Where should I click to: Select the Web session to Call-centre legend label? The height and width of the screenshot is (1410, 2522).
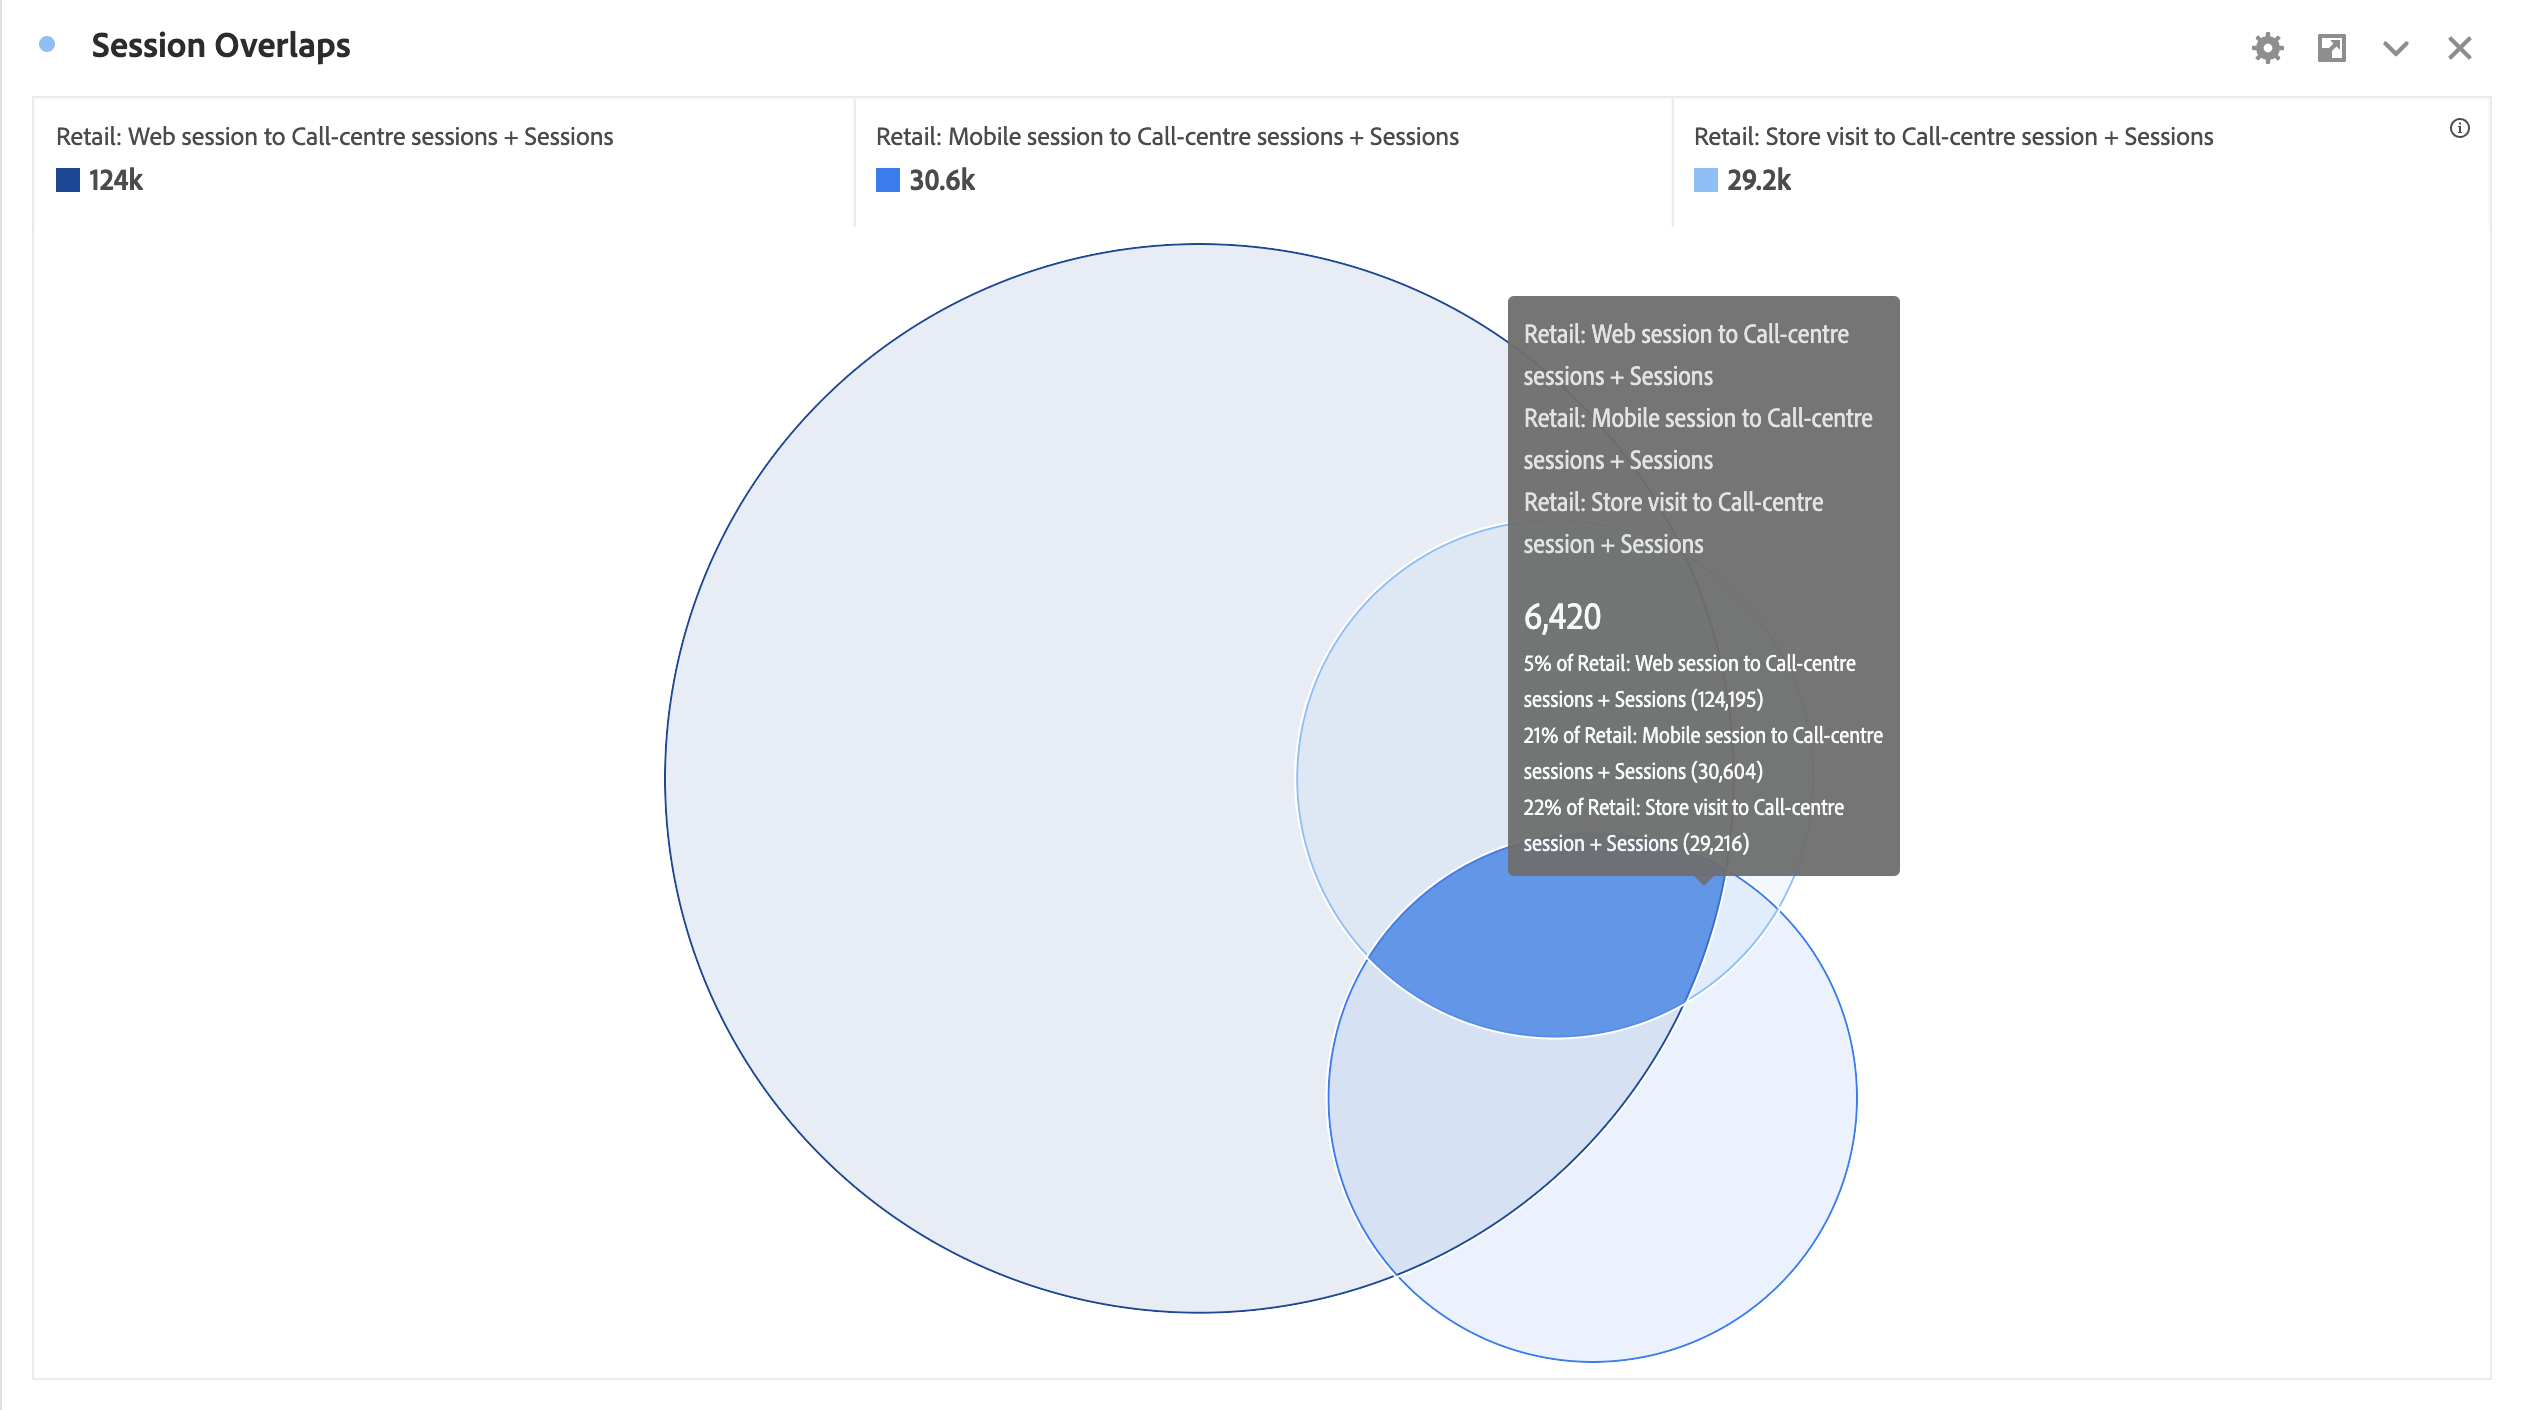tap(334, 136)
